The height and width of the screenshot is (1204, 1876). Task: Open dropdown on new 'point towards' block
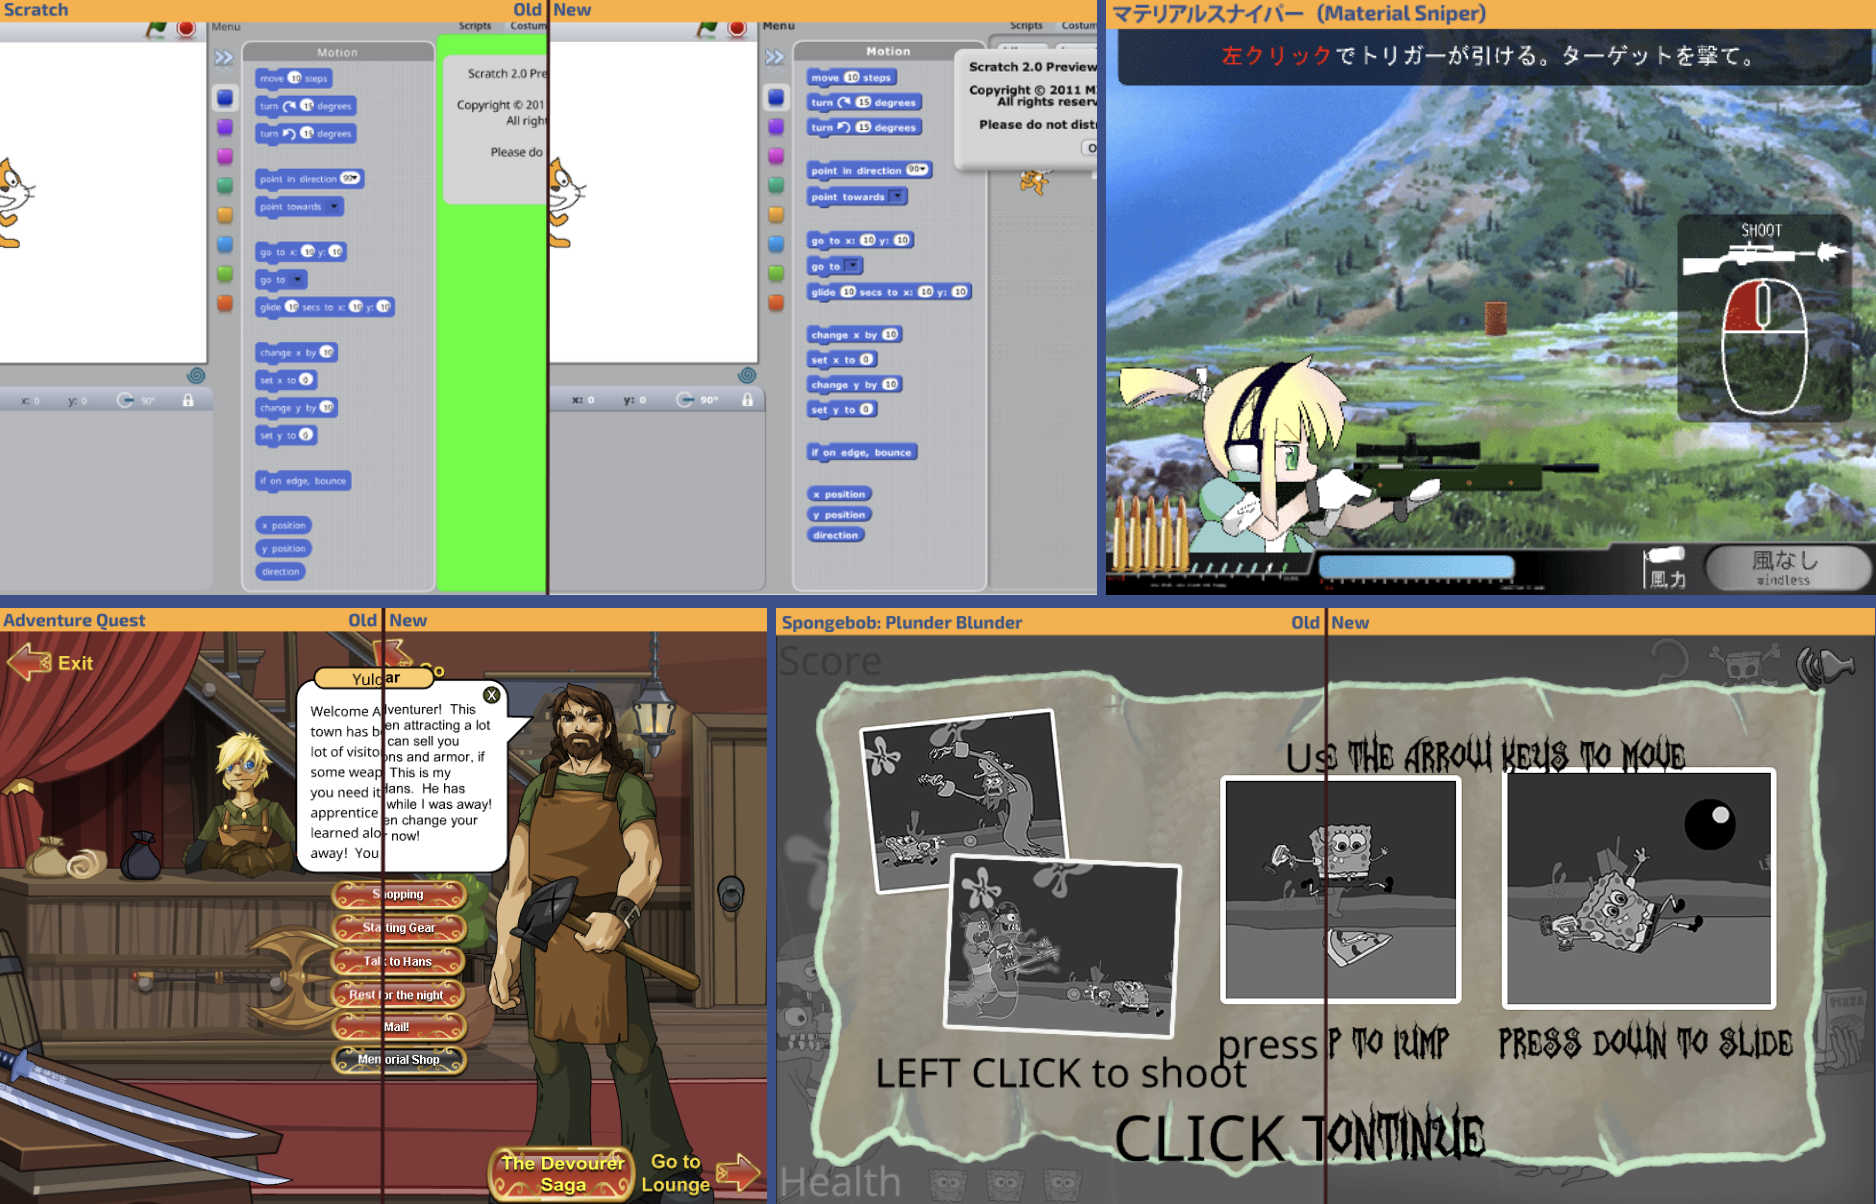(897, 196)
